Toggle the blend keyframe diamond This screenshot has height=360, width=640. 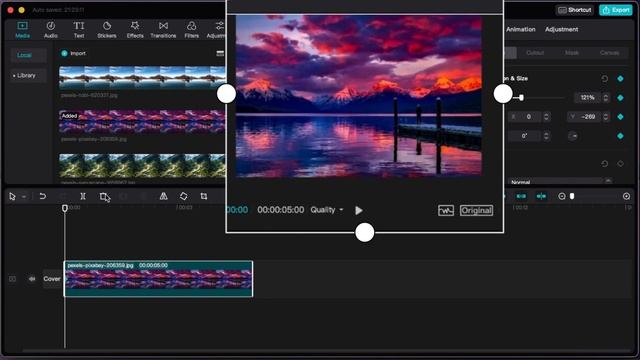[620, 164]
